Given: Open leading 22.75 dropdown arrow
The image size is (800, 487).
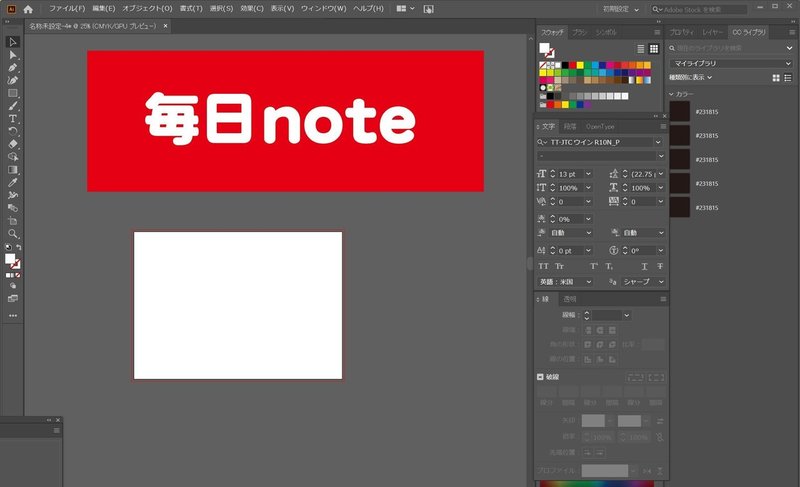Looking at the screenshot, I should click(x=661, y=174).
